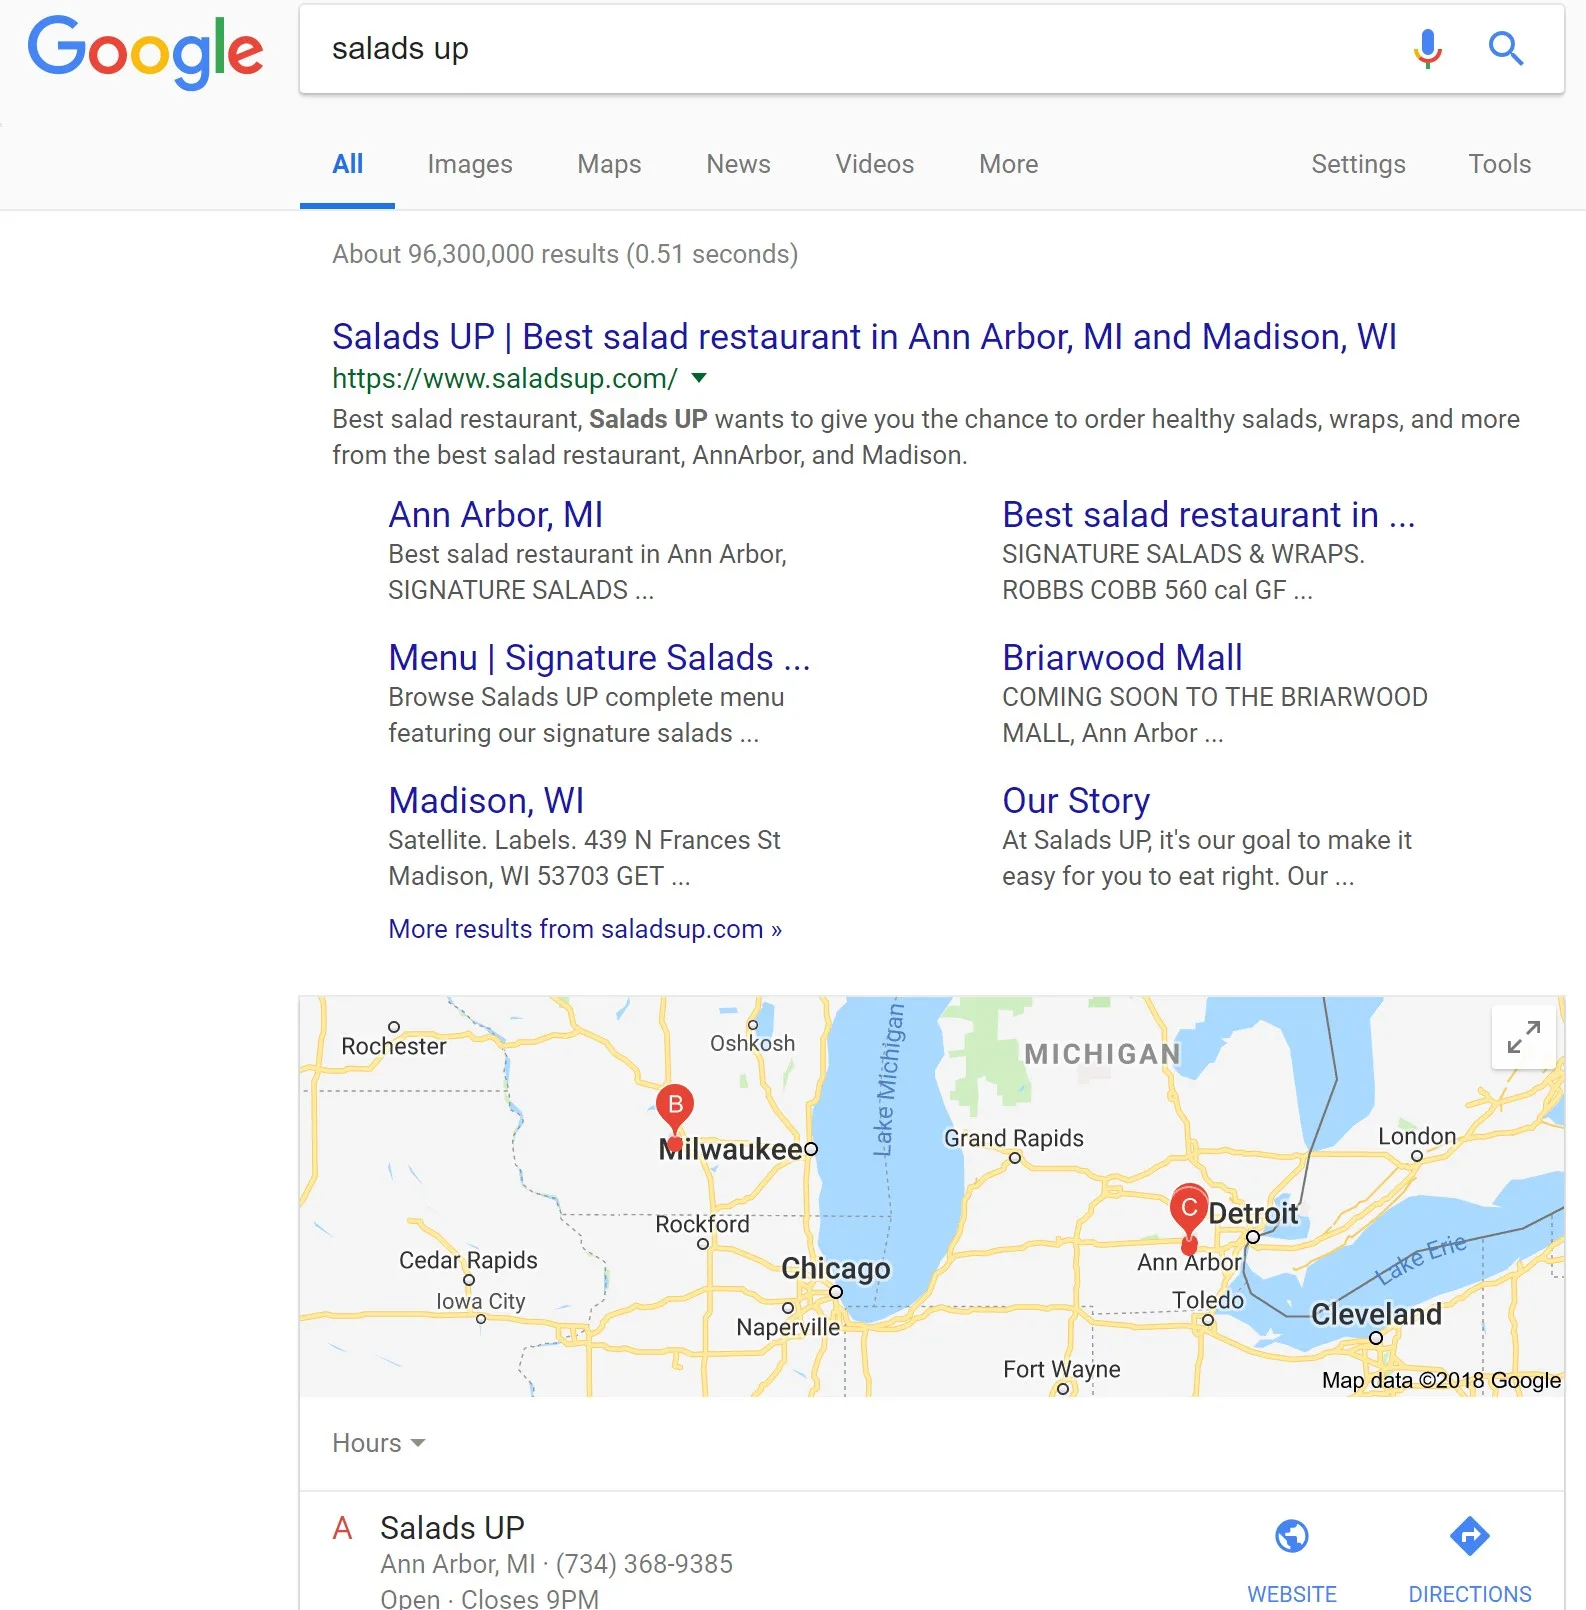Open the Madison, WI sitelink
1586x1610 pixels.
(x=486, y=800)
